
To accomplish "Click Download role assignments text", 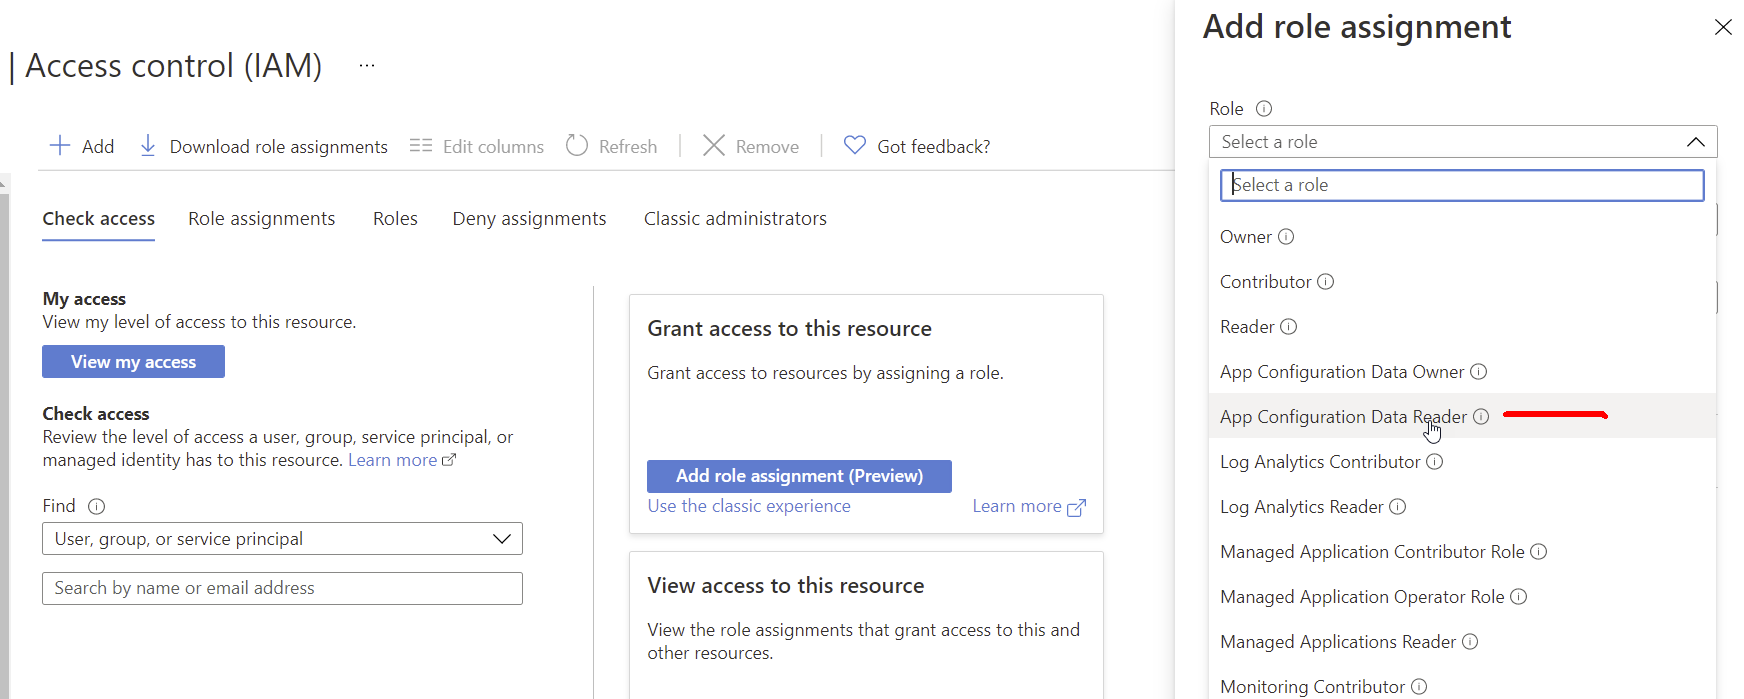I will (279, 147).
